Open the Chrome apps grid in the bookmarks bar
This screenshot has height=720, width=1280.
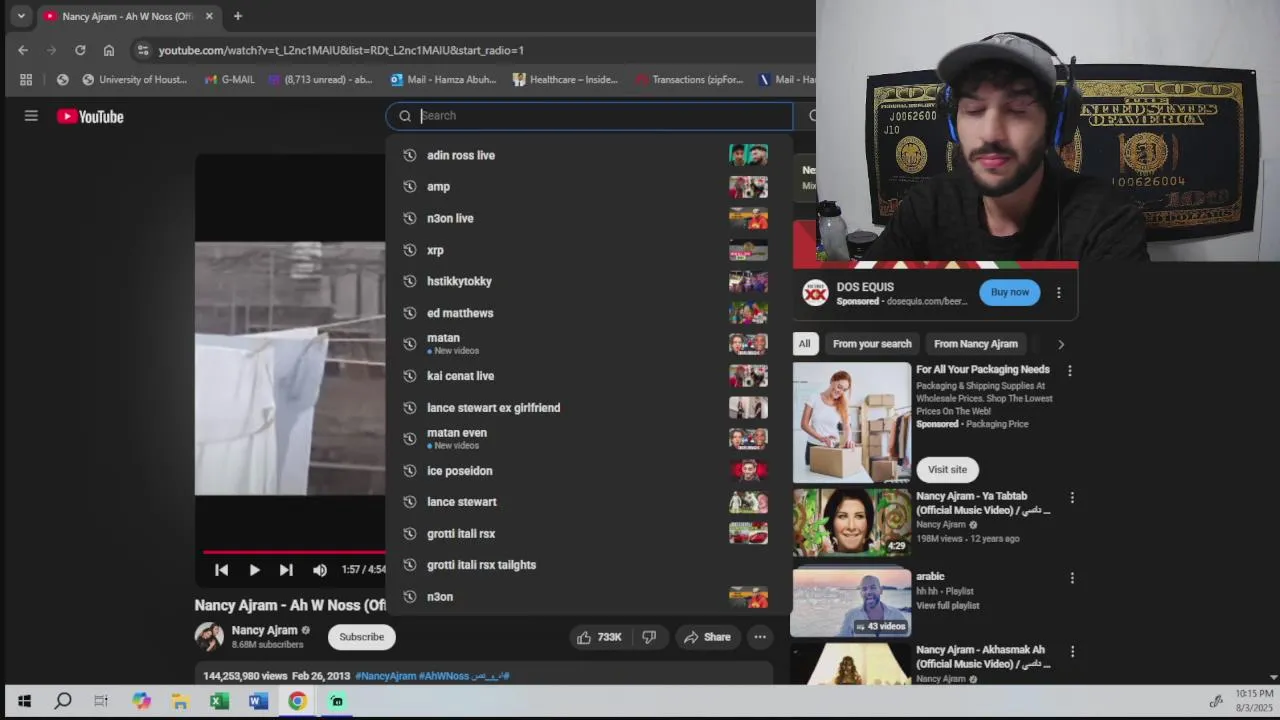point(26,79)
